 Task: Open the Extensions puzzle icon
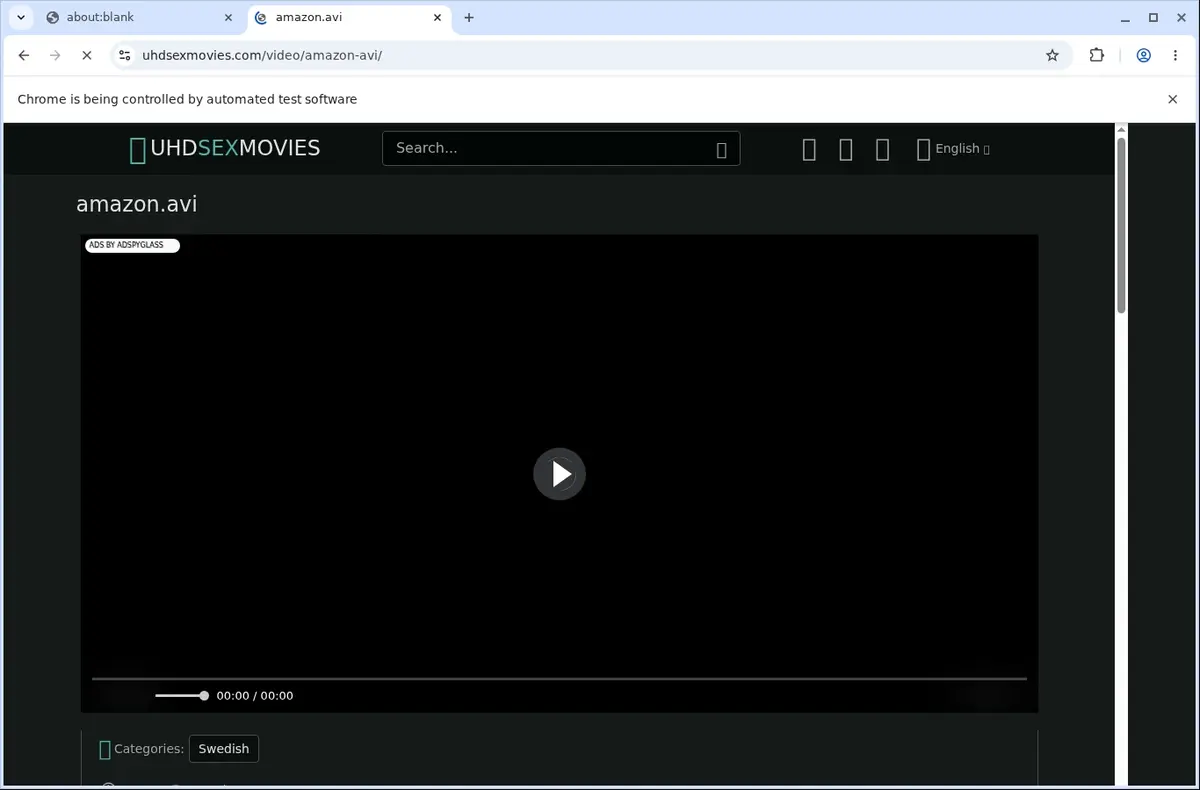point(1097,55)
